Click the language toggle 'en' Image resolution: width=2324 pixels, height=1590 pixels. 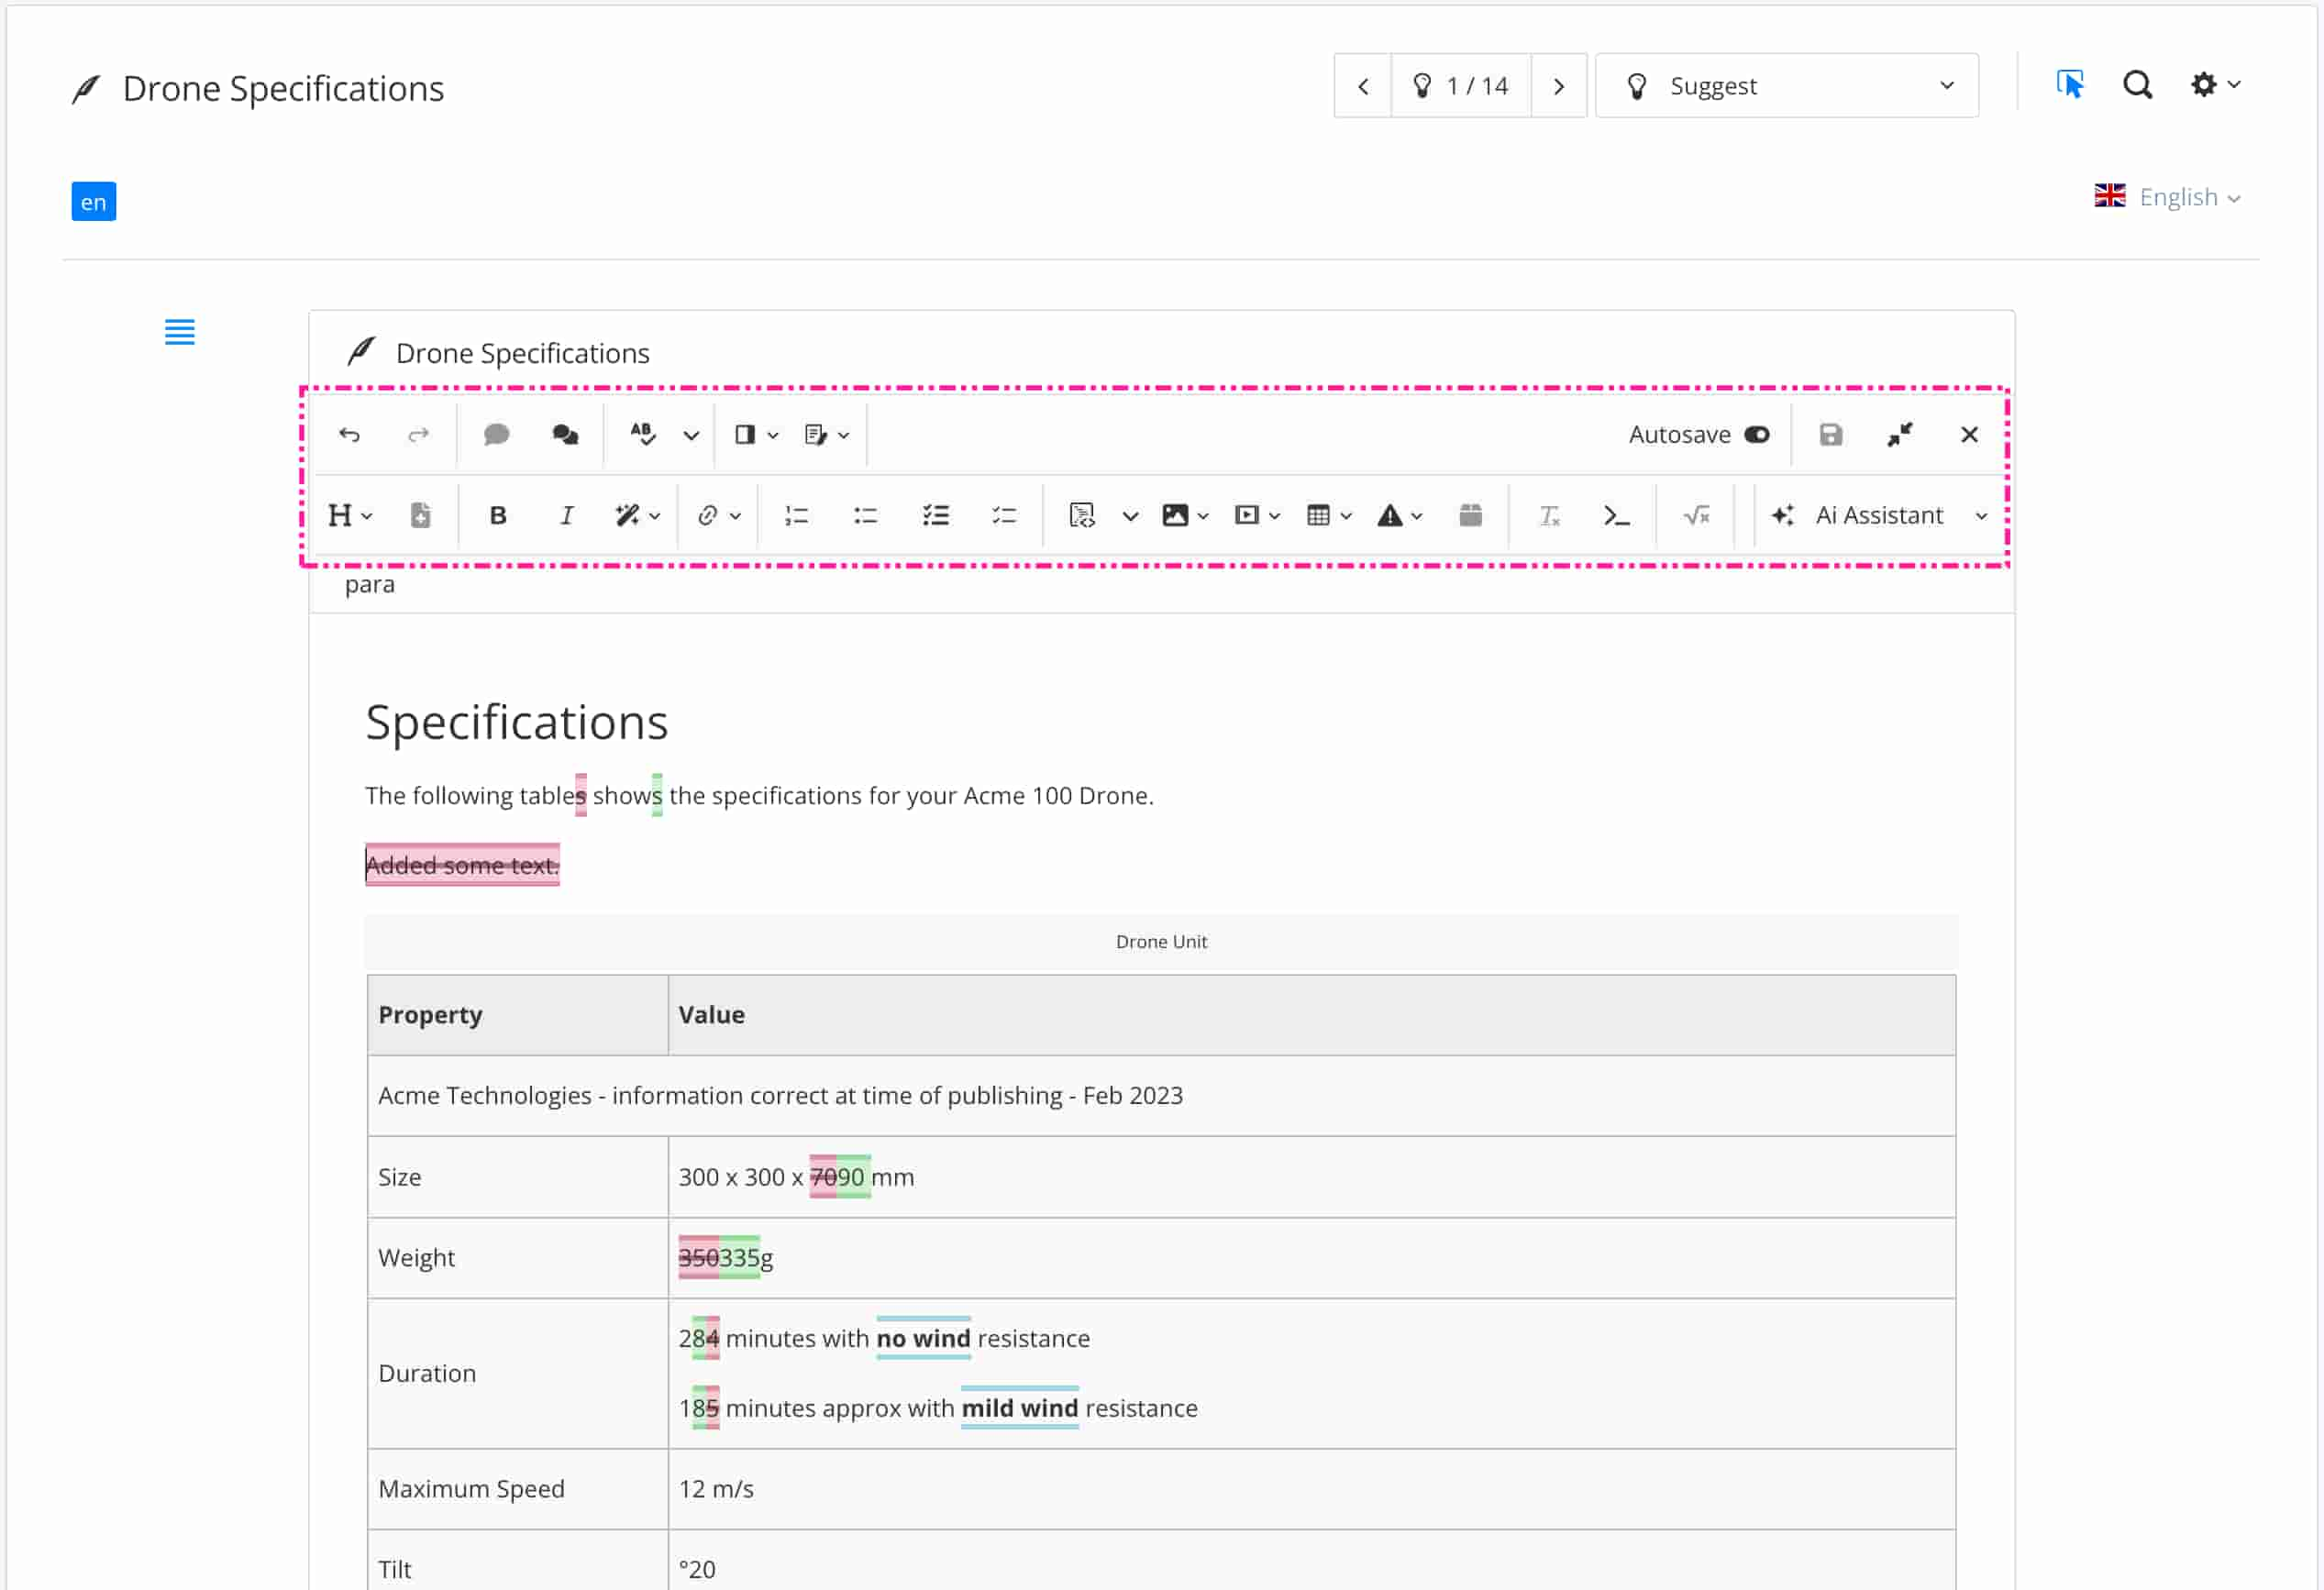[92, 199]
